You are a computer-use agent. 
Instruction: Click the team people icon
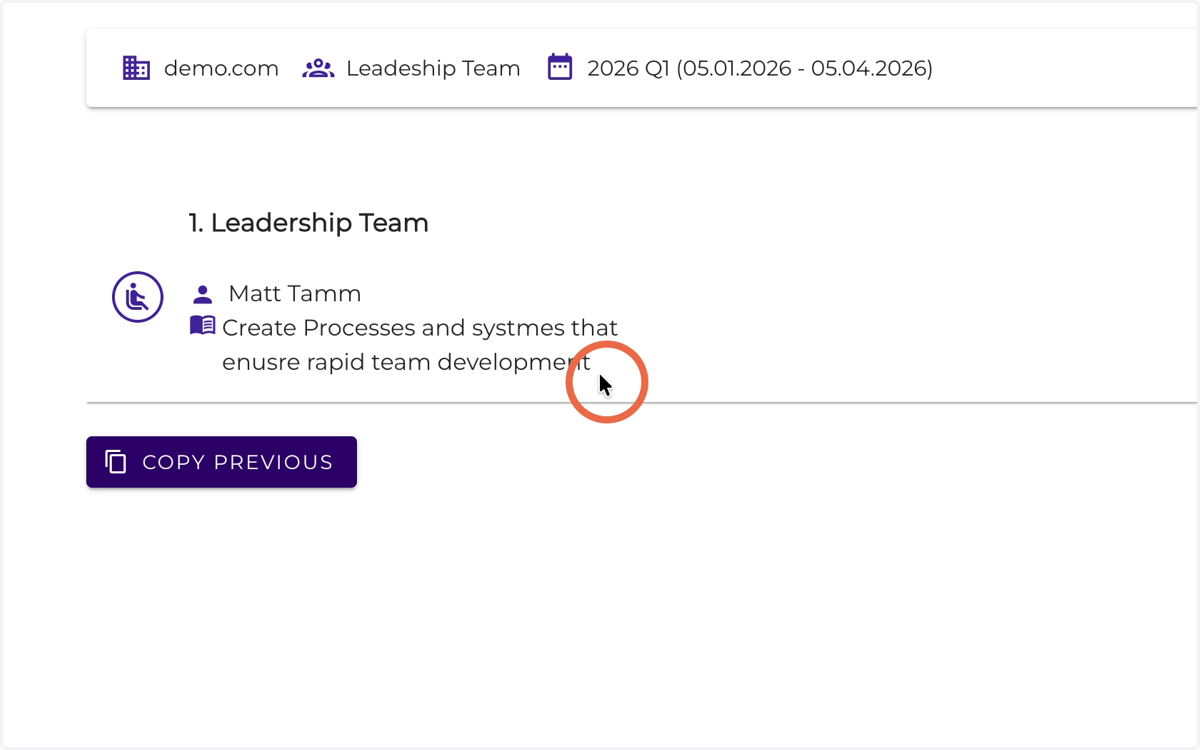coord(318,68)
